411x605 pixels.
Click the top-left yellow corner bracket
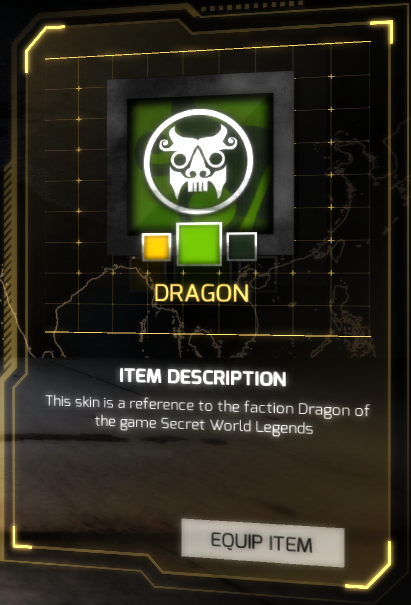click(42, 44)
